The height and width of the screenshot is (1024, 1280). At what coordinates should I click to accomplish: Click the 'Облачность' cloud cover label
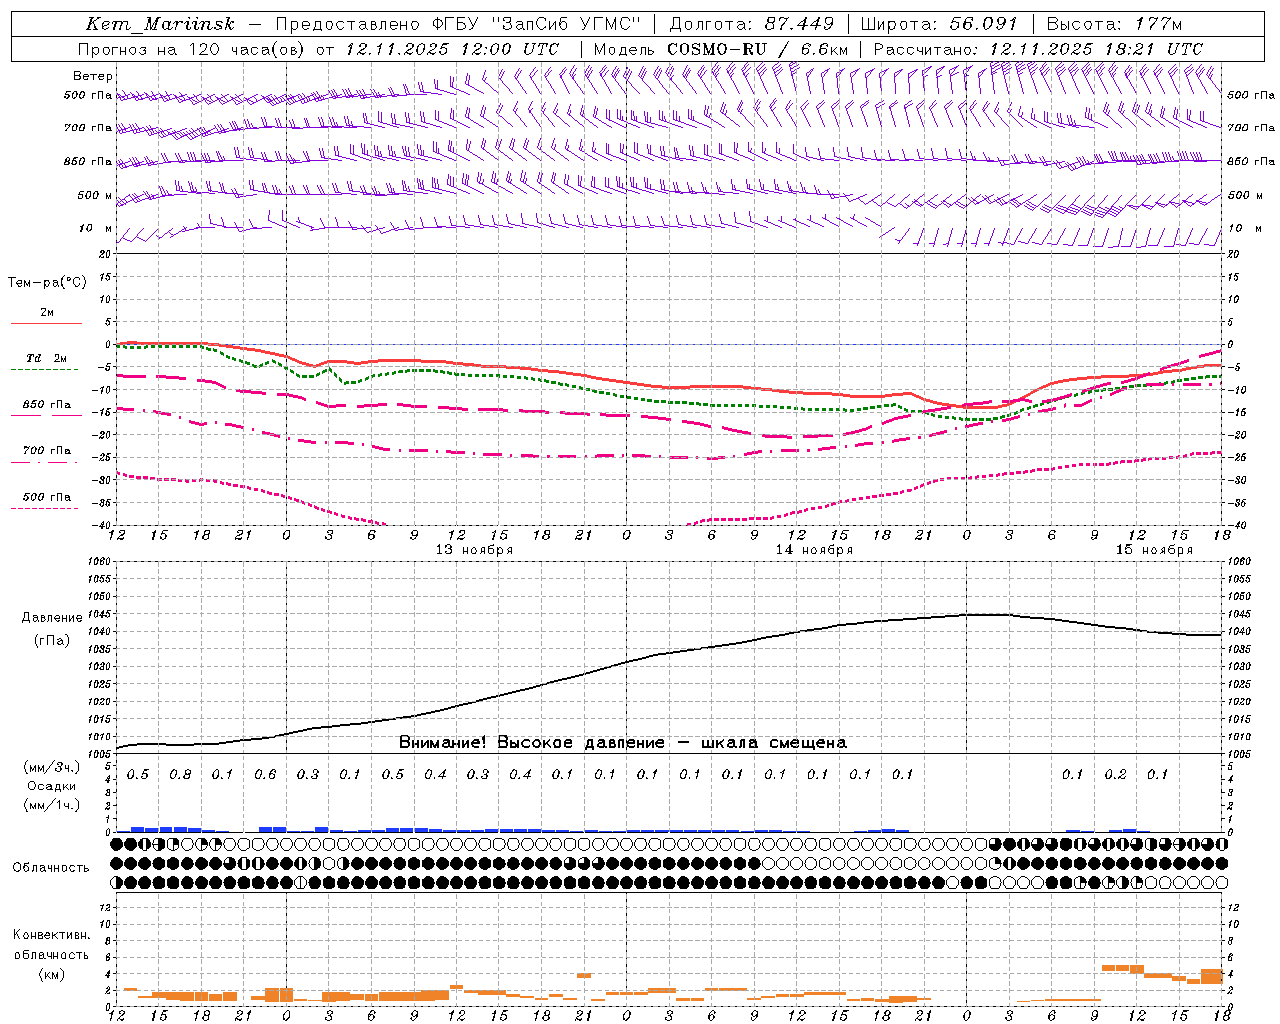coord(51,867)
